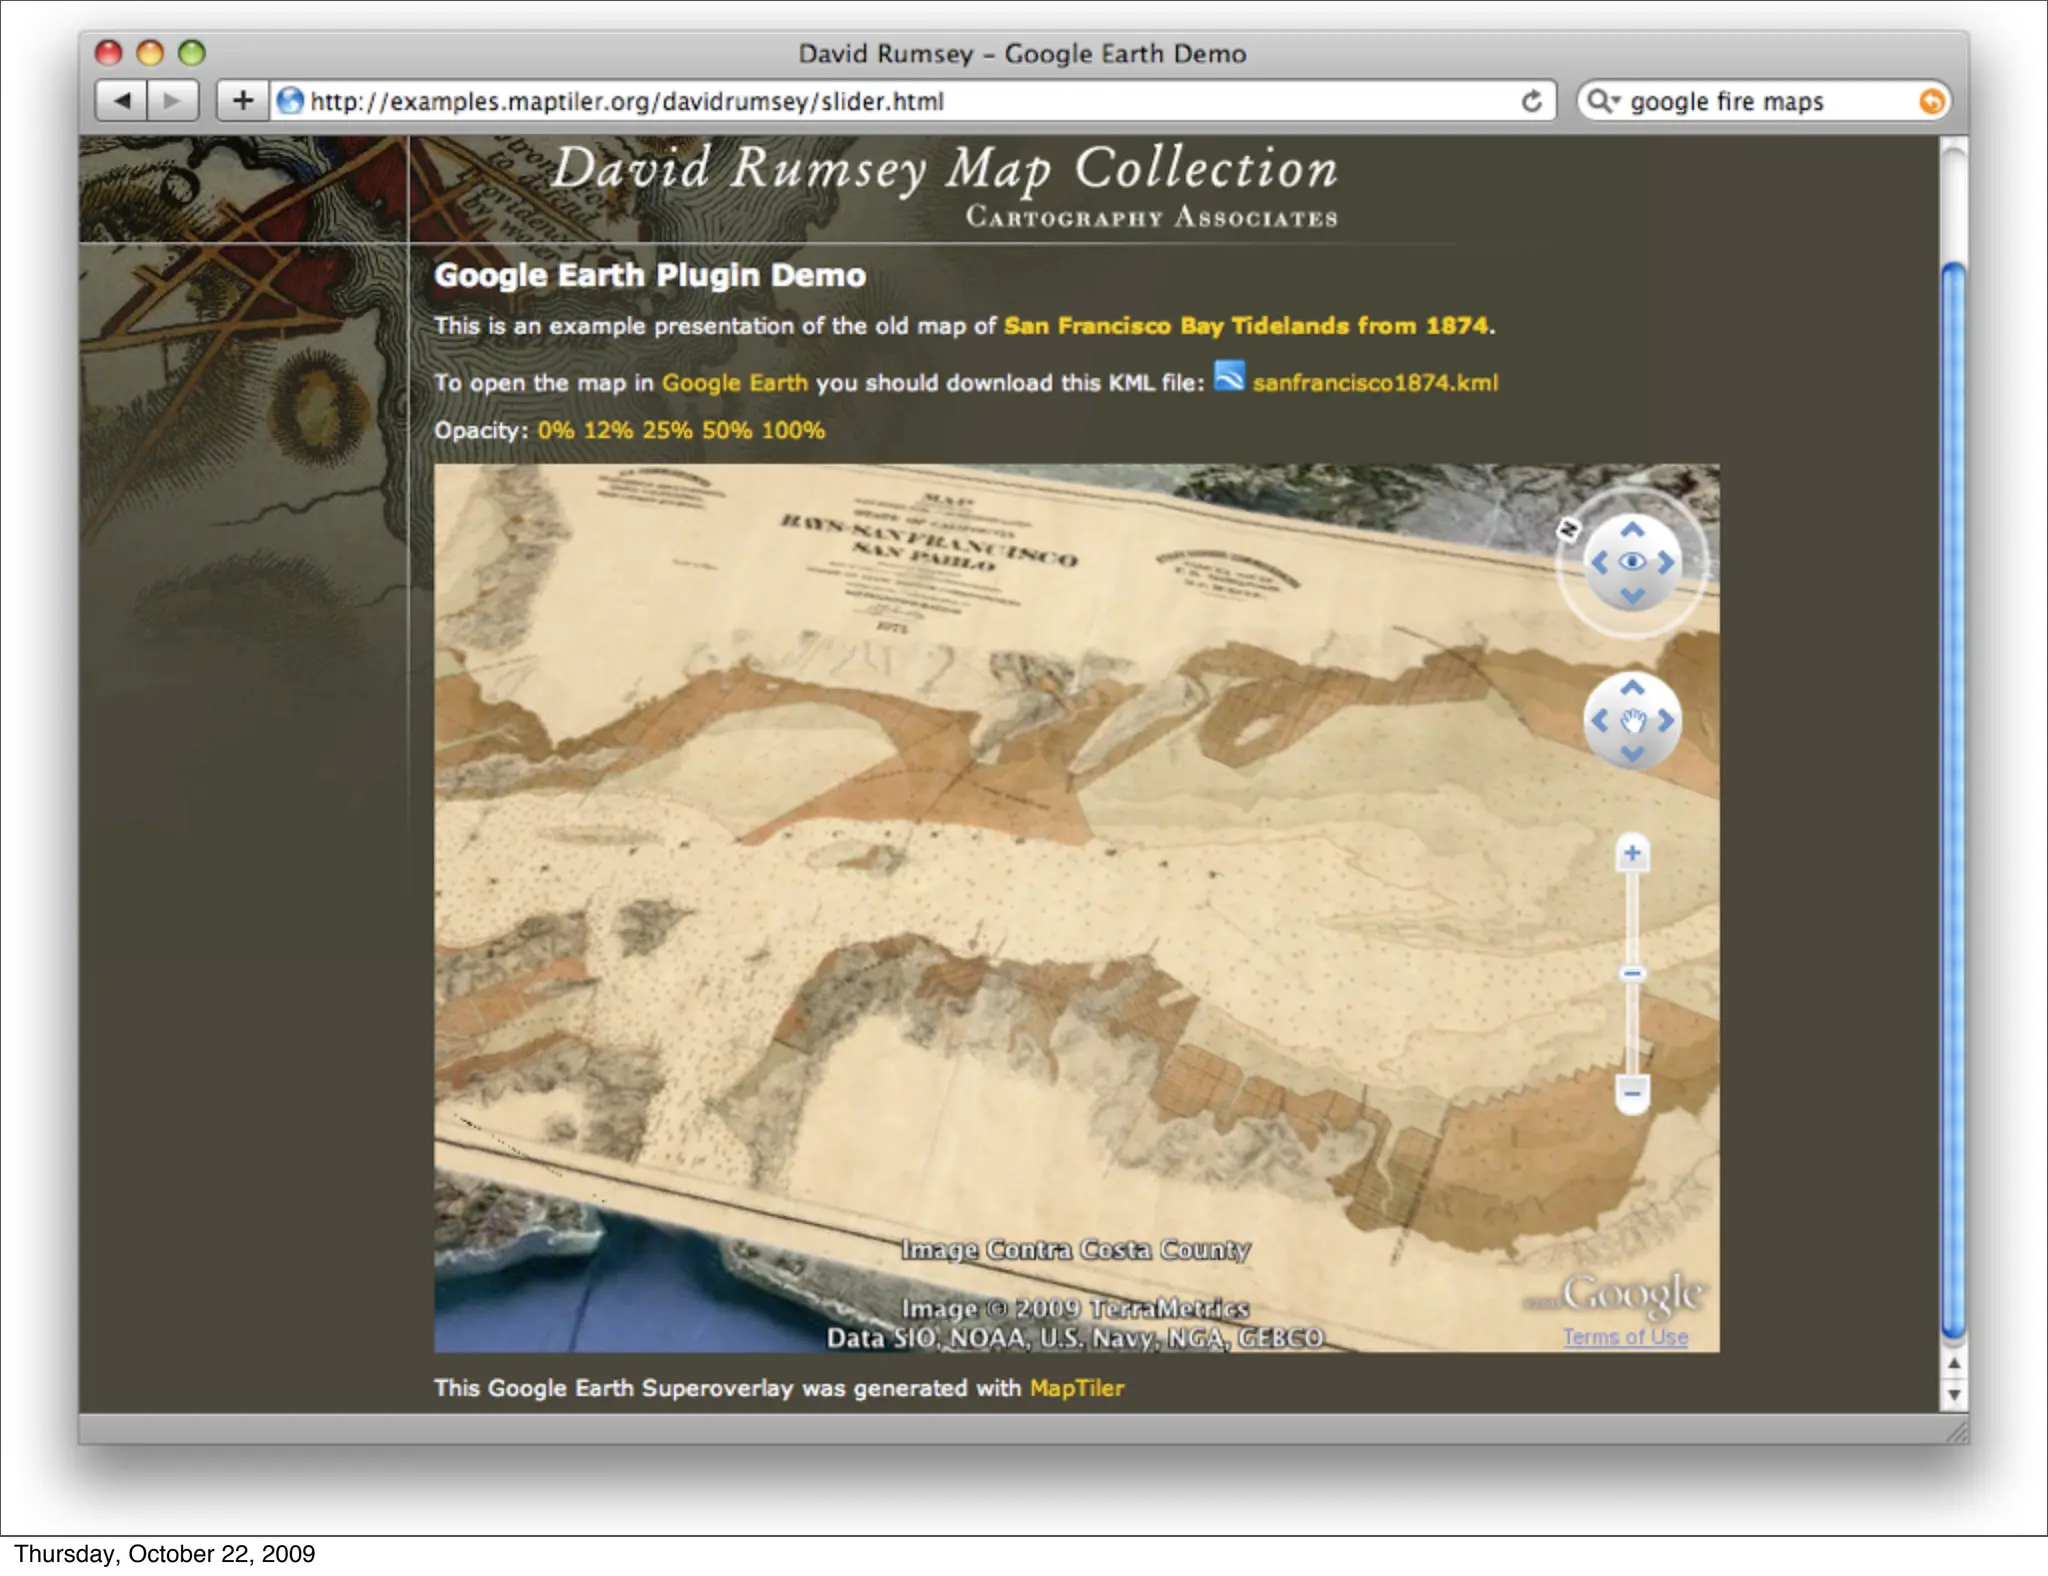Set map opacity to 100%
The width and height of the screenshot is (2048, 1576).
tap(793, 431)
